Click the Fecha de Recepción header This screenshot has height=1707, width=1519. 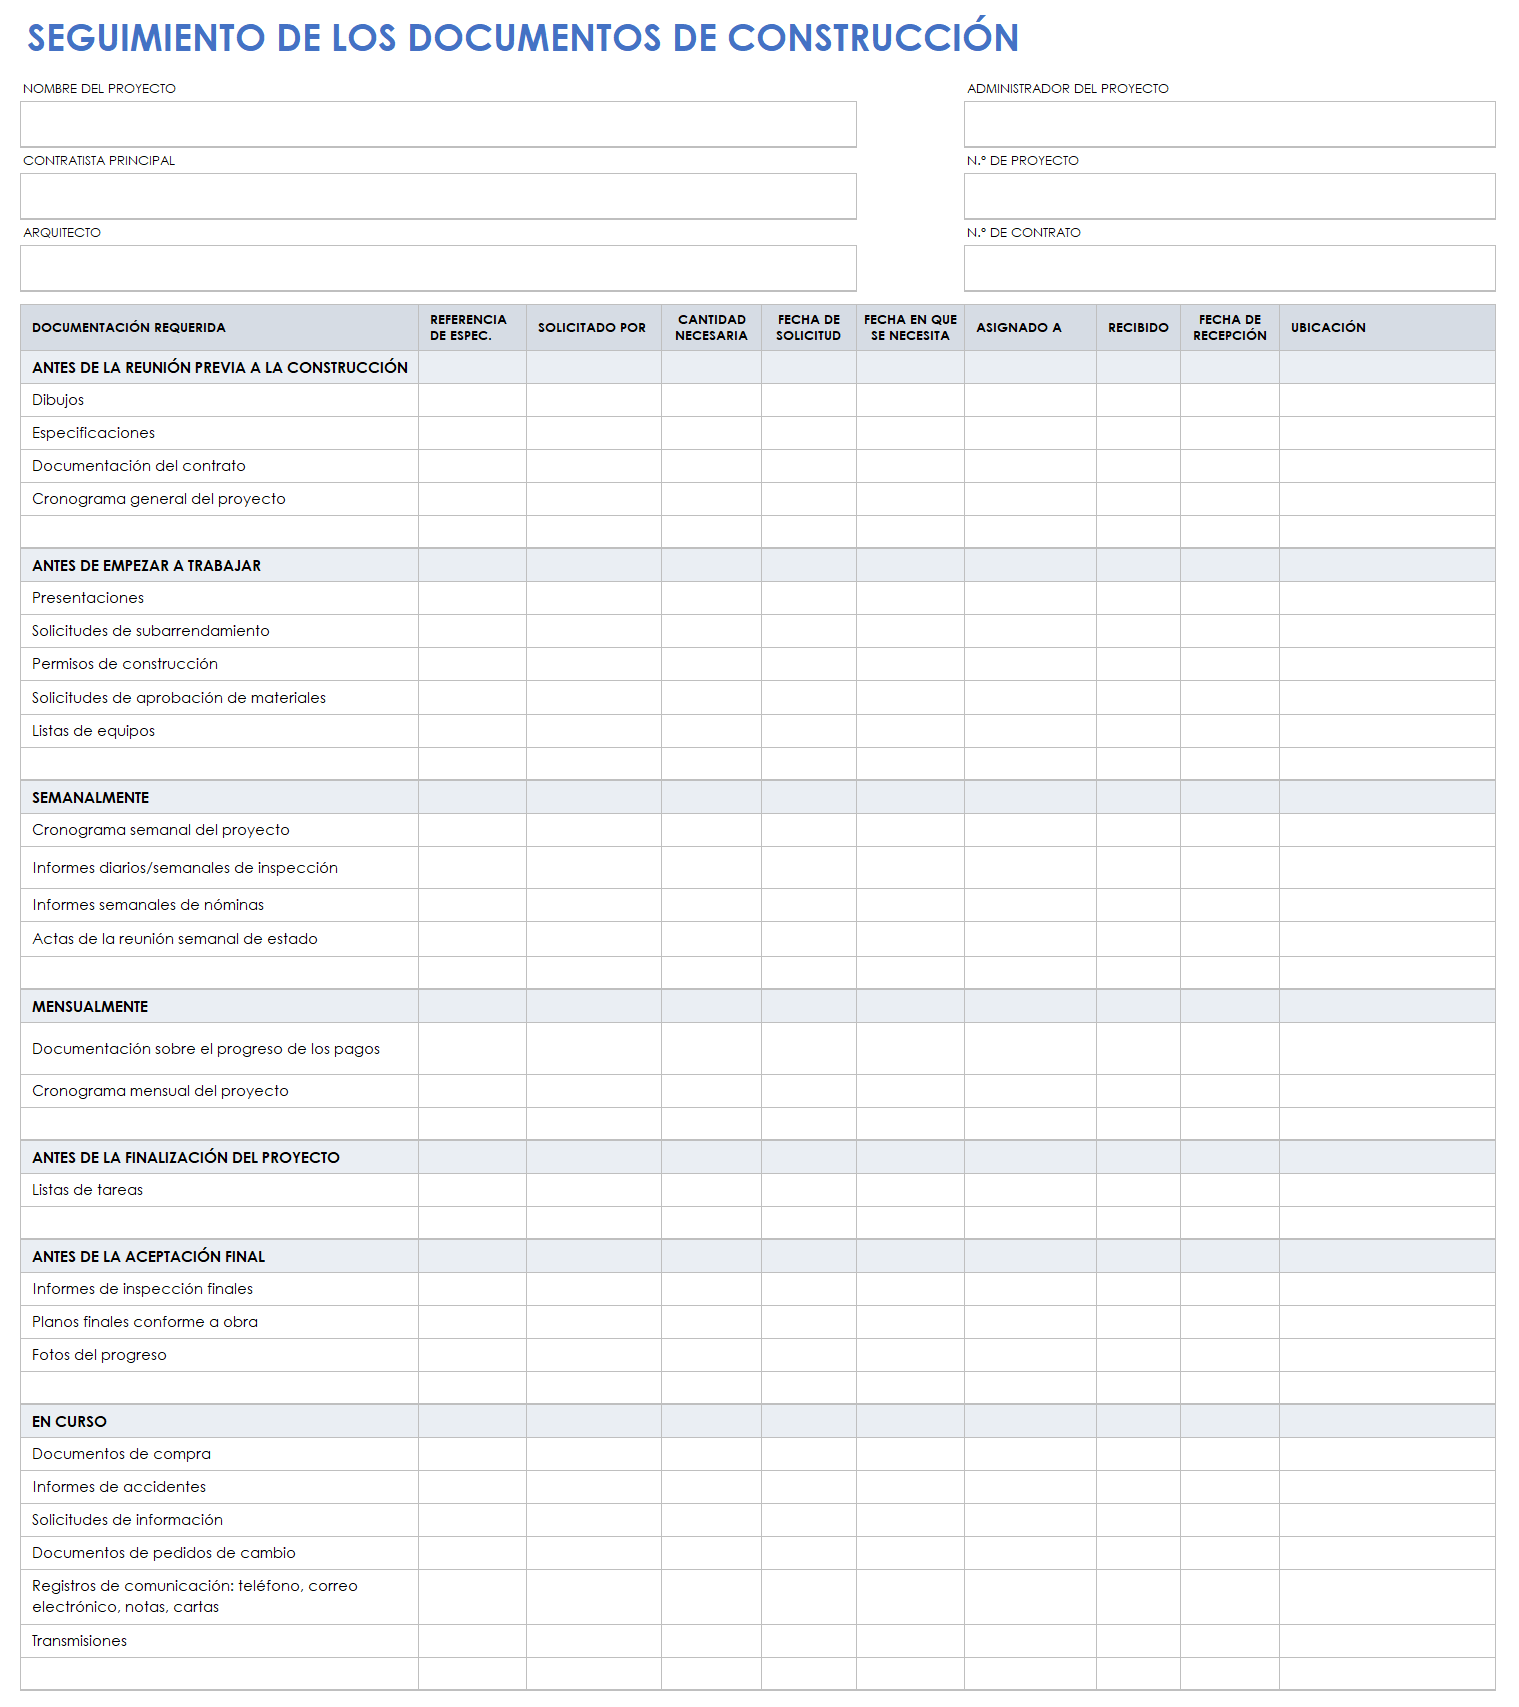(1229, 328)
